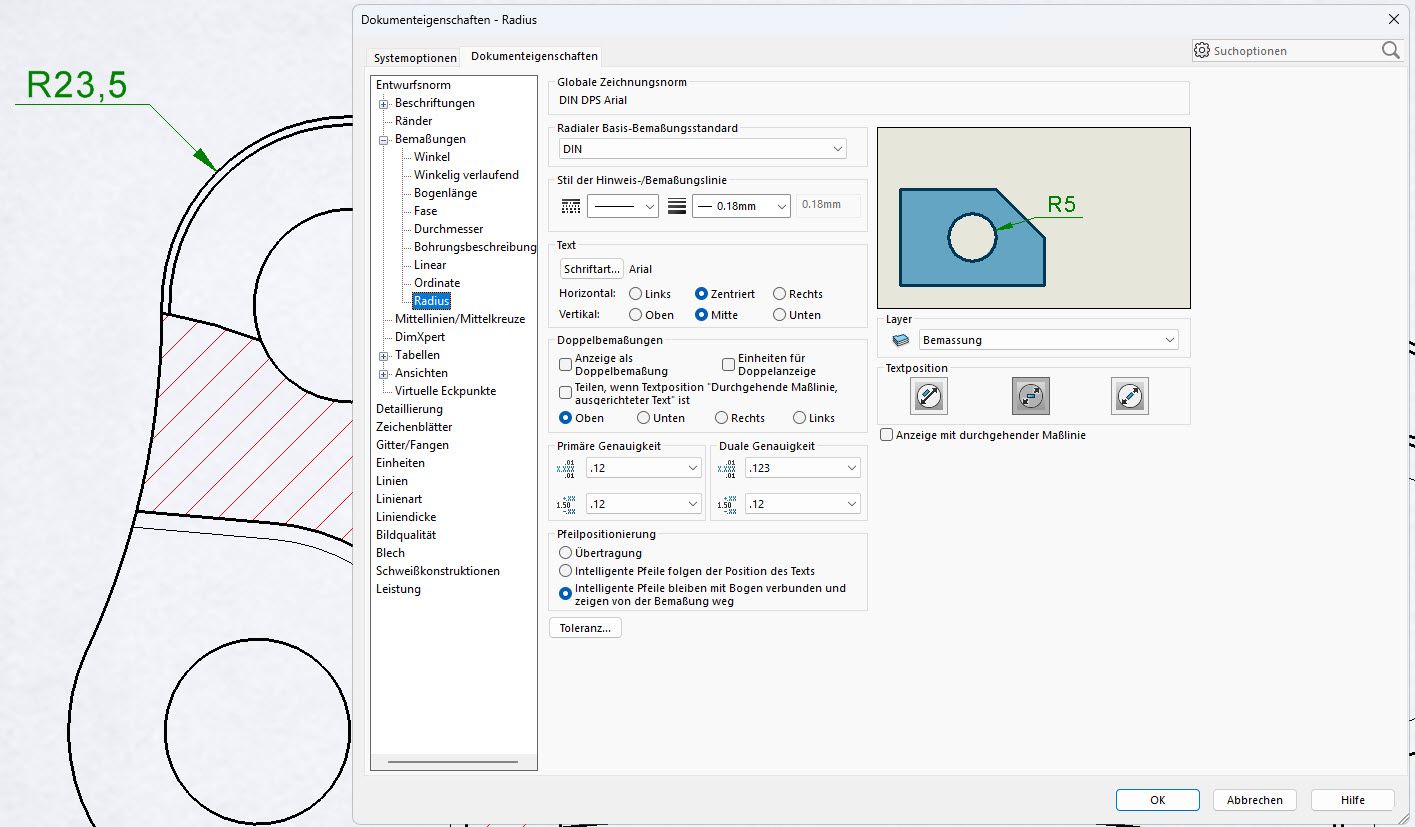Select the third Textposition icon button

(x=1130, y=396)
